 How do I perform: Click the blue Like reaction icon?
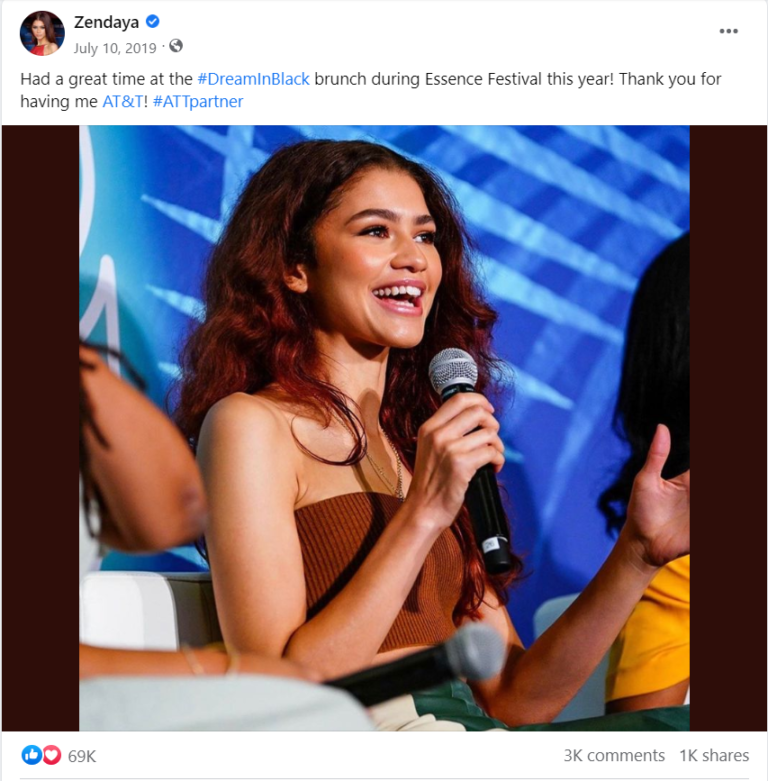pyautogui.click(x=31, y=755)
